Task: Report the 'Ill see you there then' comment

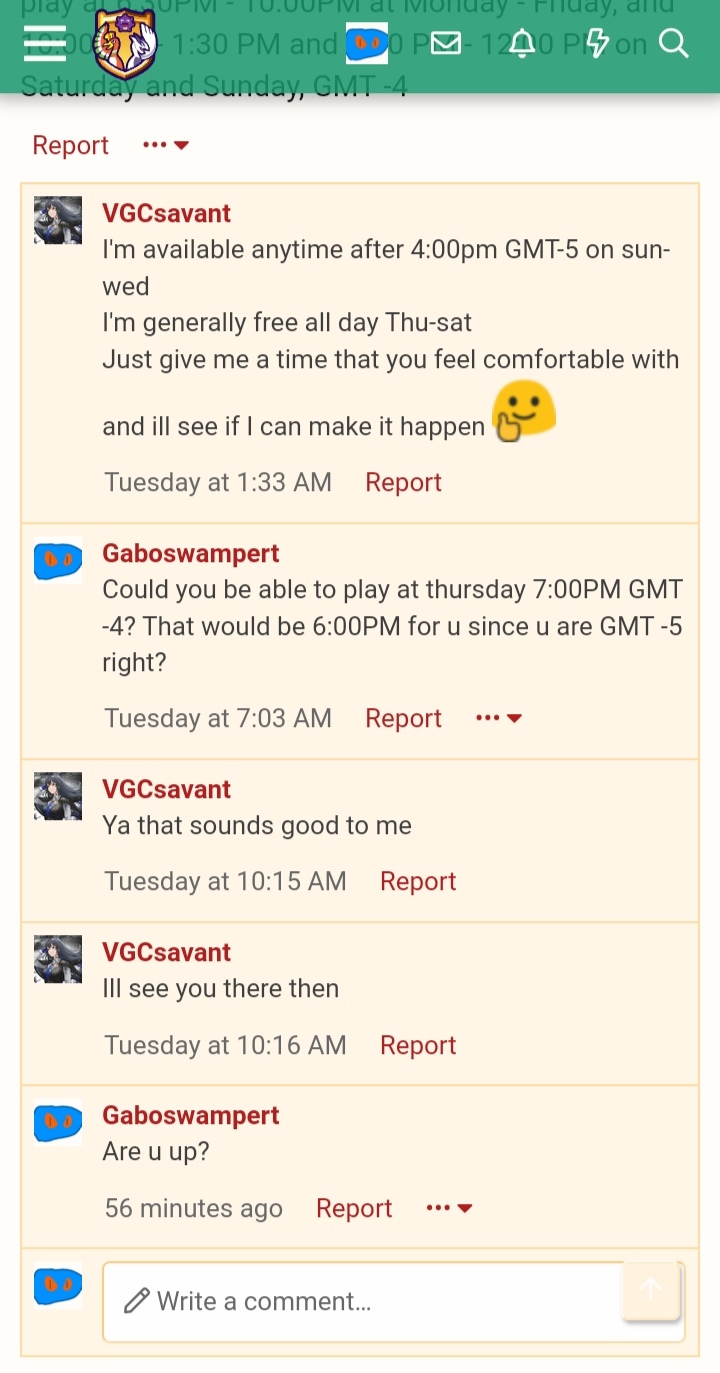Action: coord(418,1045)
